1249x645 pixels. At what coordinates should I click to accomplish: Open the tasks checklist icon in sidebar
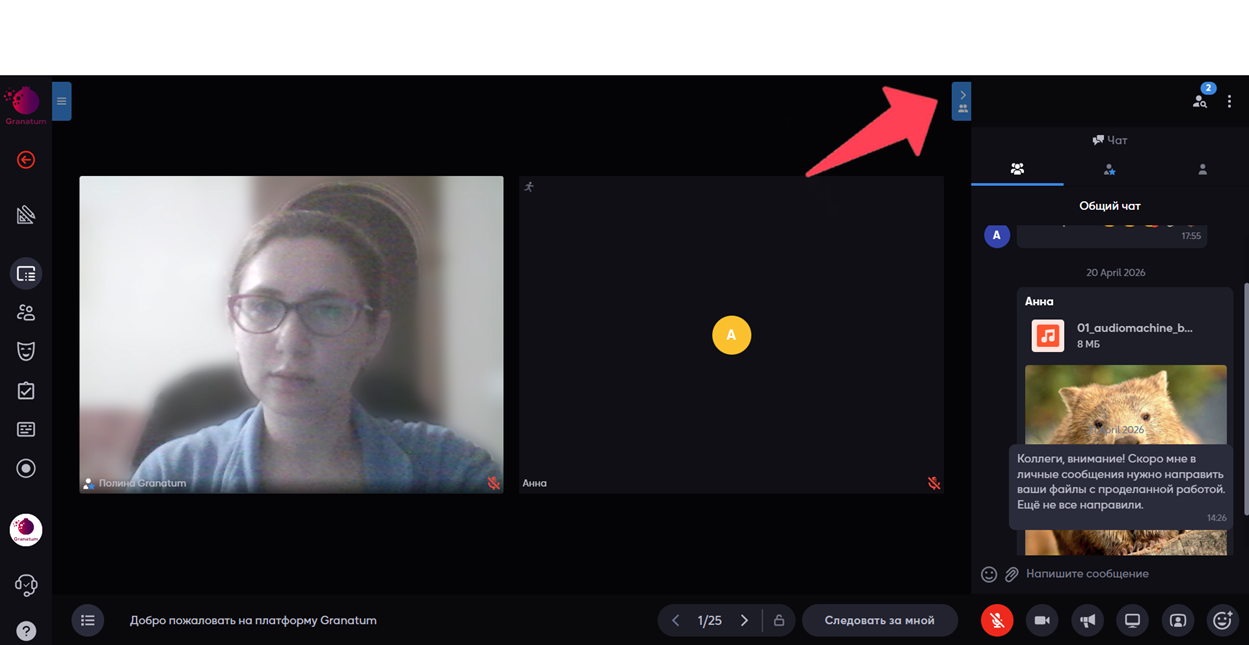(26, 391)
